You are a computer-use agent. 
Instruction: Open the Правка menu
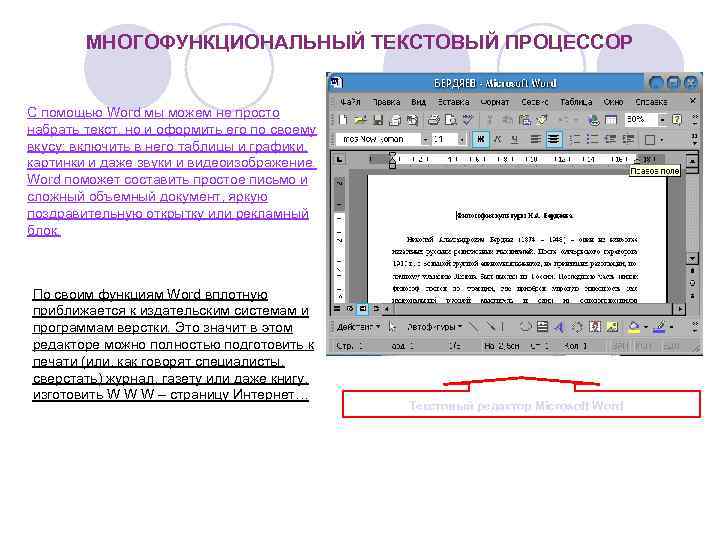[386, 102]
